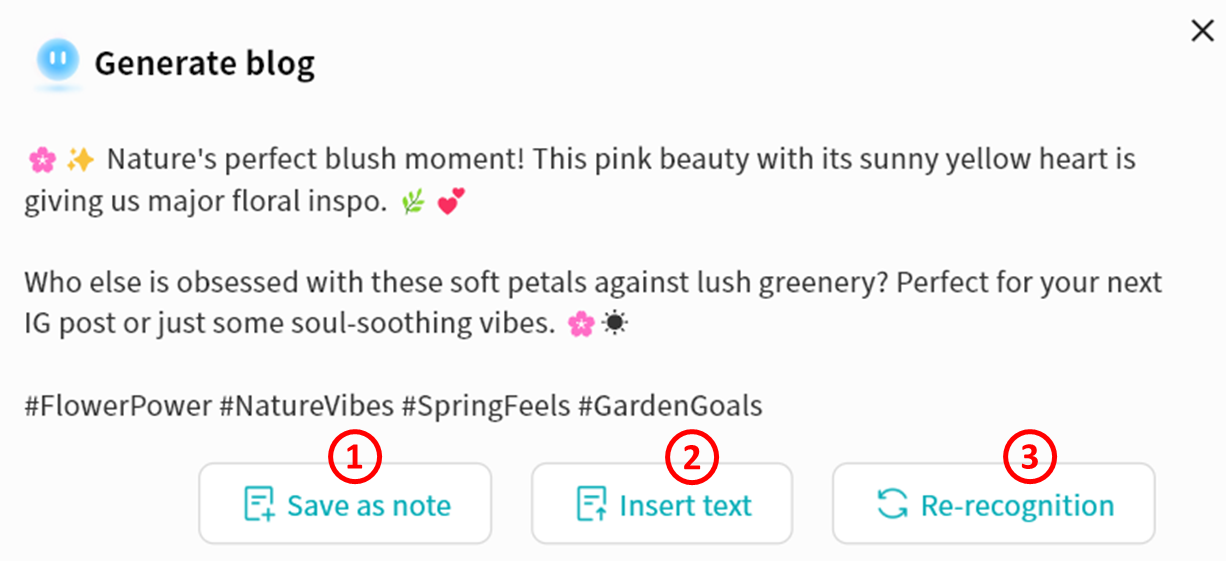The image size is (1226, 561).
Task: Click the red circled number 1 marker
Action: click(x=355, y=457)
